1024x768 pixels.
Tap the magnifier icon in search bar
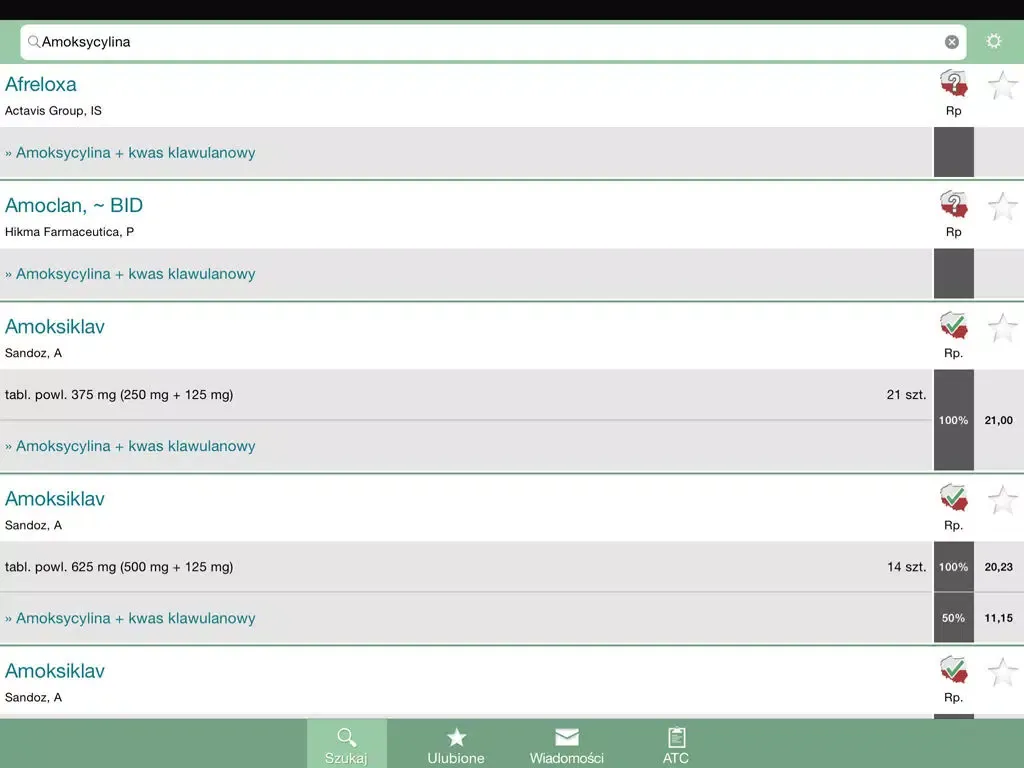(33, 42)
